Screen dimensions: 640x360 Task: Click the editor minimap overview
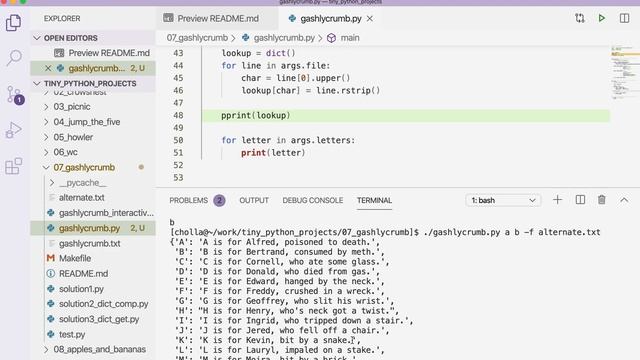point(625,73)
